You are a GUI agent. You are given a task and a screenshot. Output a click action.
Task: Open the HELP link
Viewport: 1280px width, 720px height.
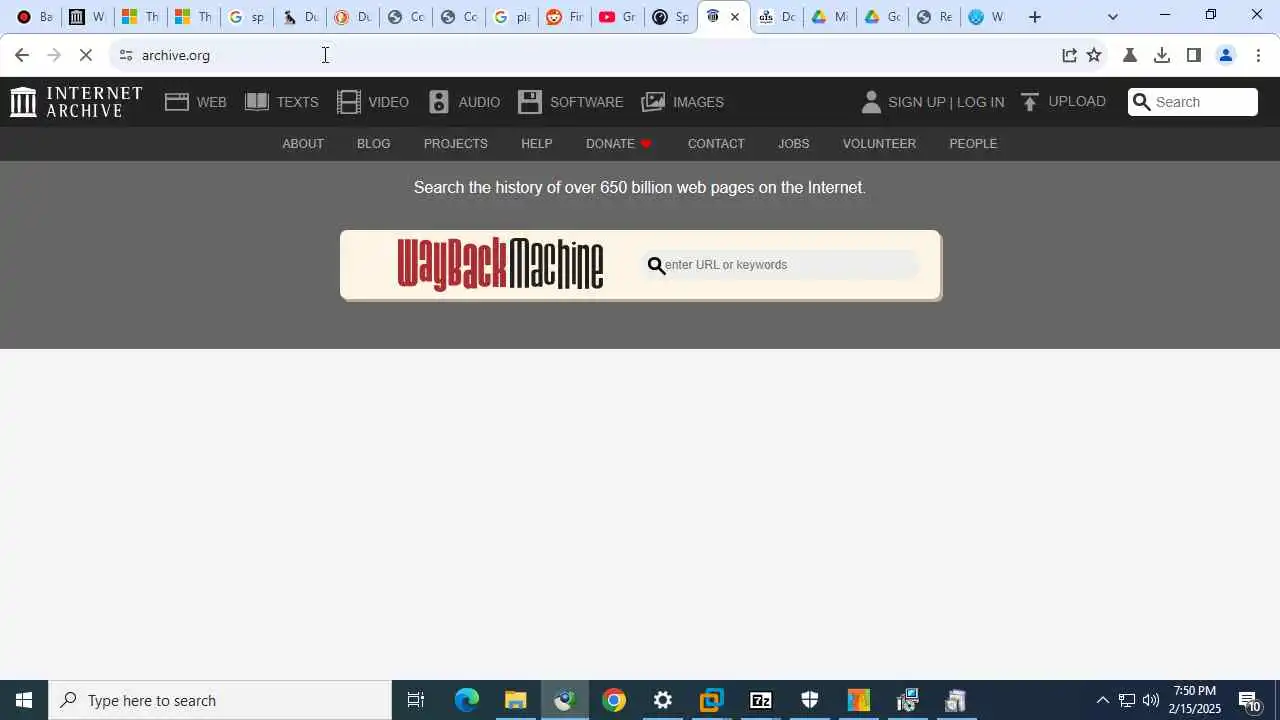537,144
